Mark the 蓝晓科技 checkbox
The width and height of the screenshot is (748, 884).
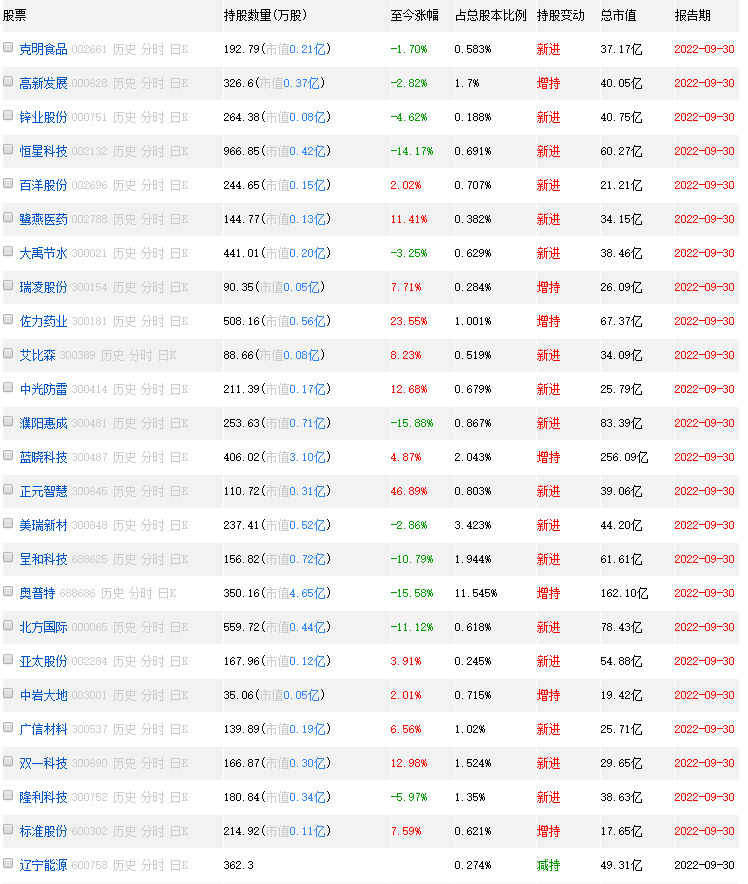[x=8, y=455]
